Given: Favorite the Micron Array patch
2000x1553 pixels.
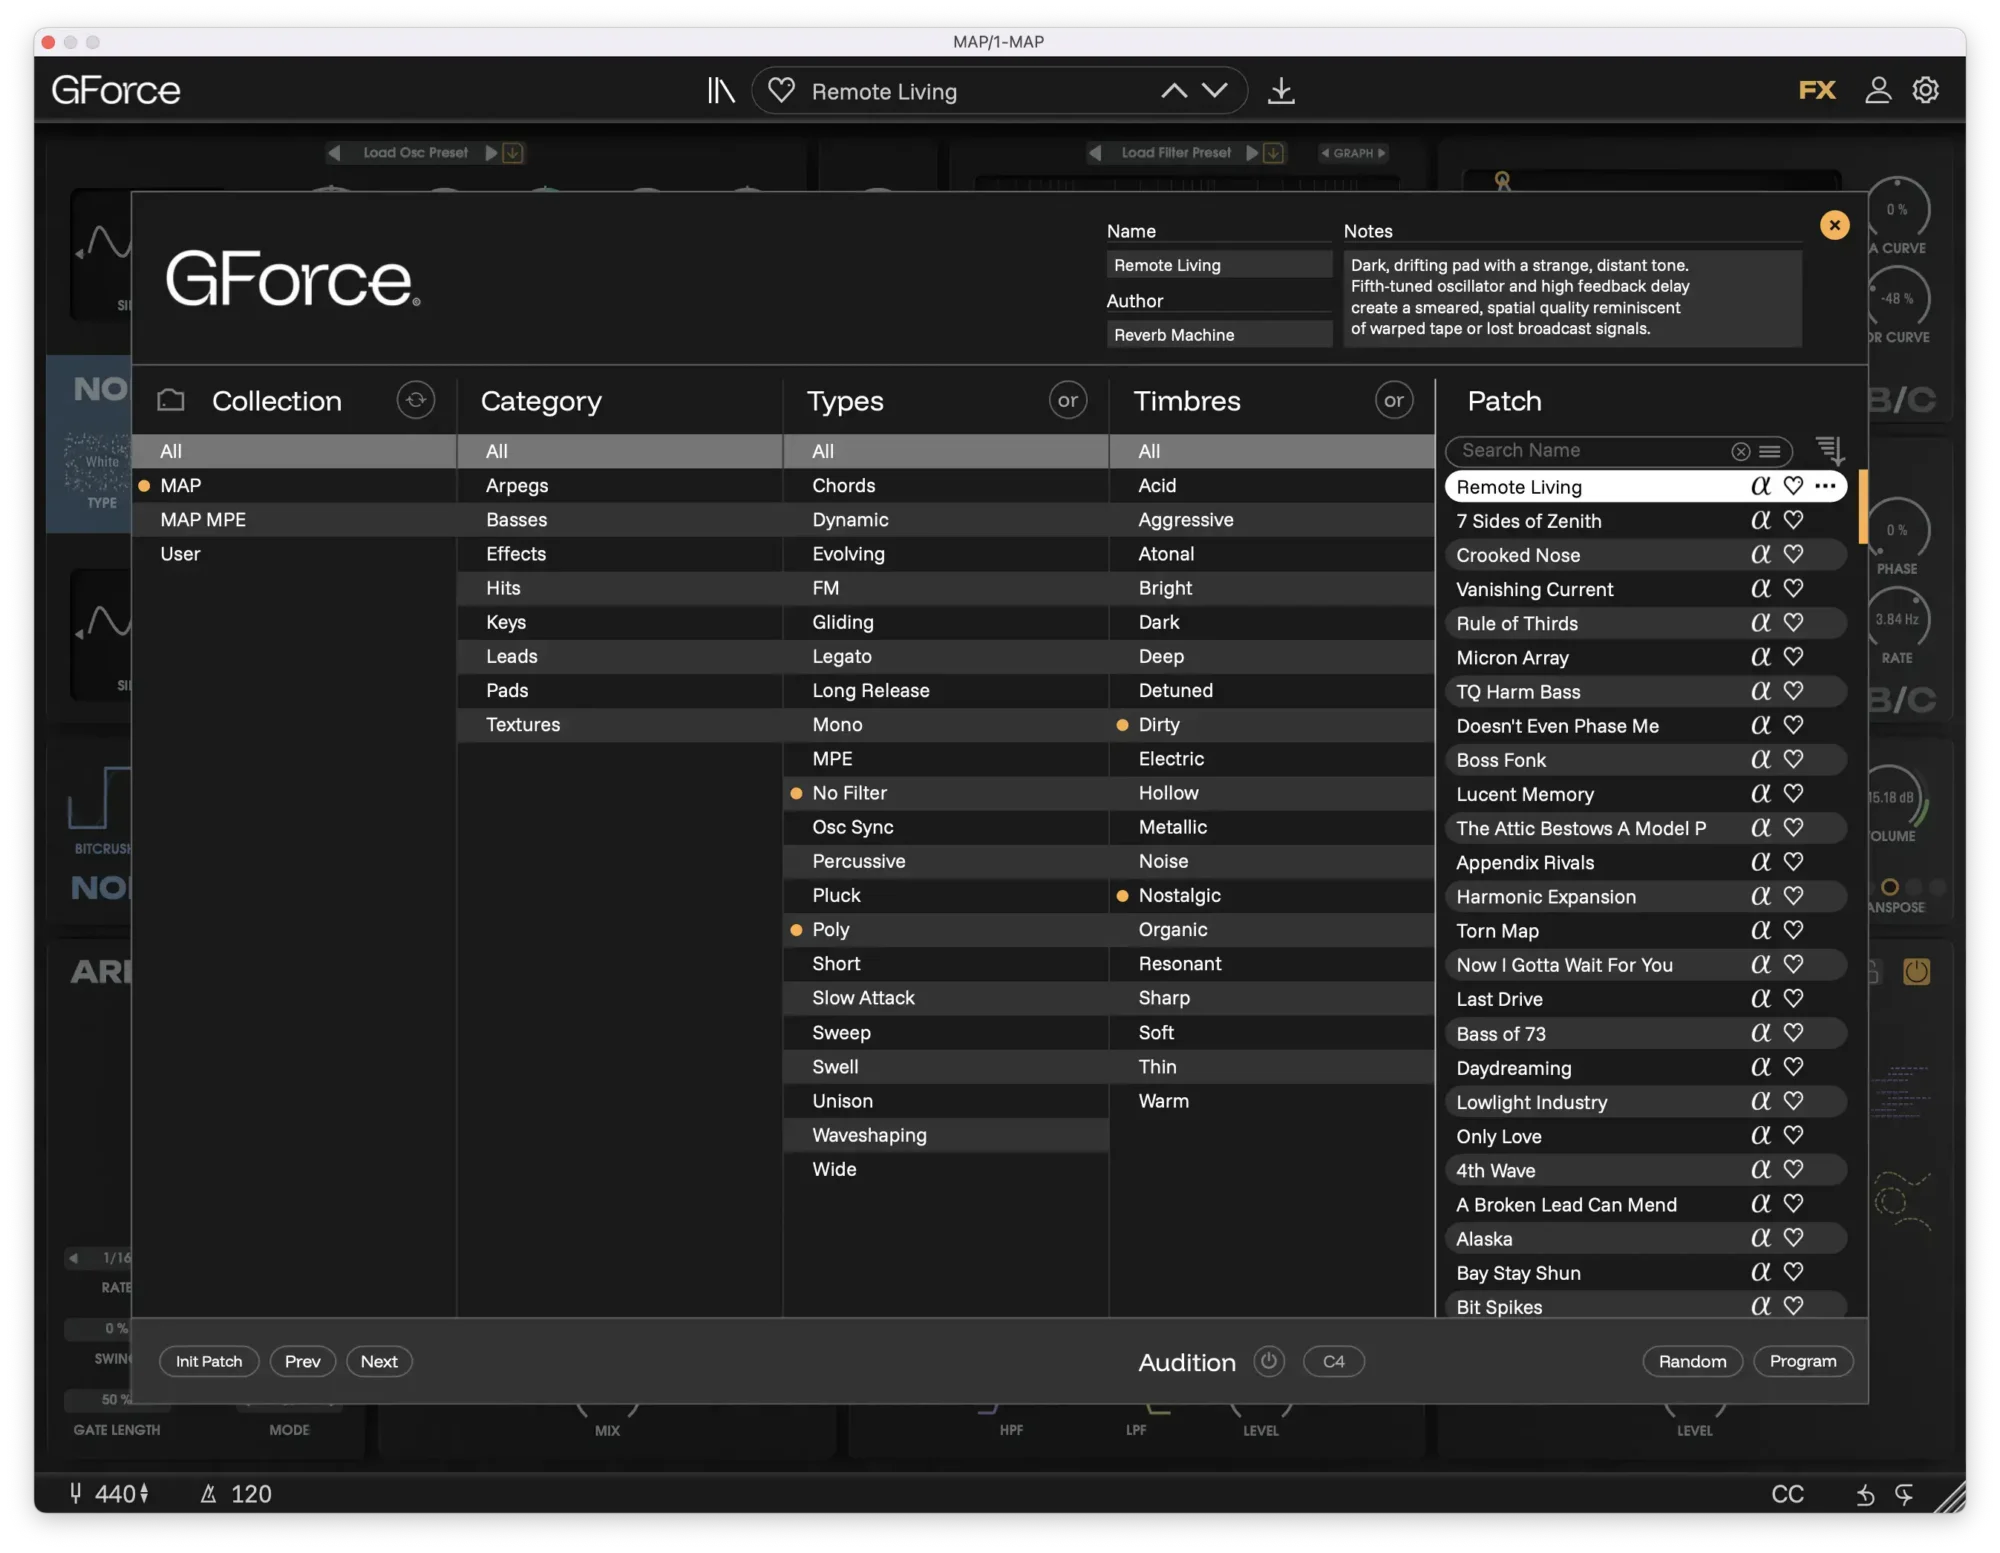Looking at the screenshot, I should pyautogui.click(x=1793, y=656).
